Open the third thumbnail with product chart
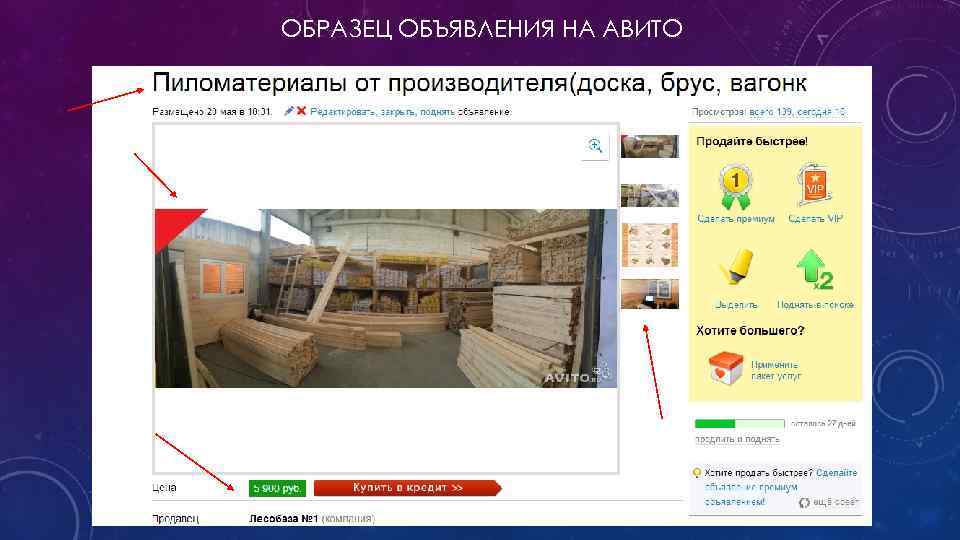This screenshot has height=540, width=960. [650, 245]
